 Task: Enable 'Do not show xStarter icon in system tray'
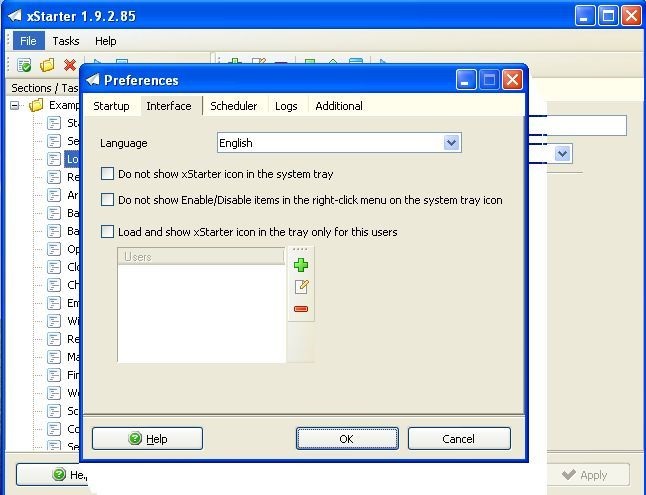[107, 174]
